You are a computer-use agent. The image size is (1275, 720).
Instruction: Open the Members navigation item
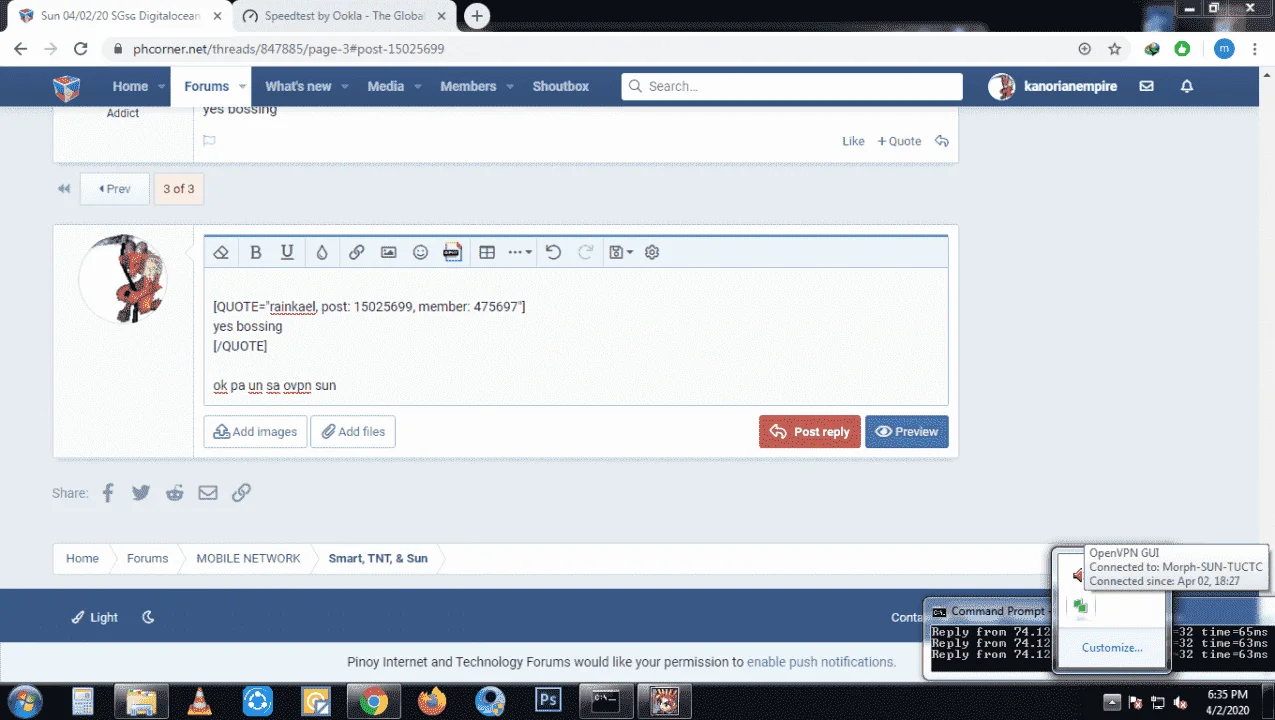(x=468, y=86)
